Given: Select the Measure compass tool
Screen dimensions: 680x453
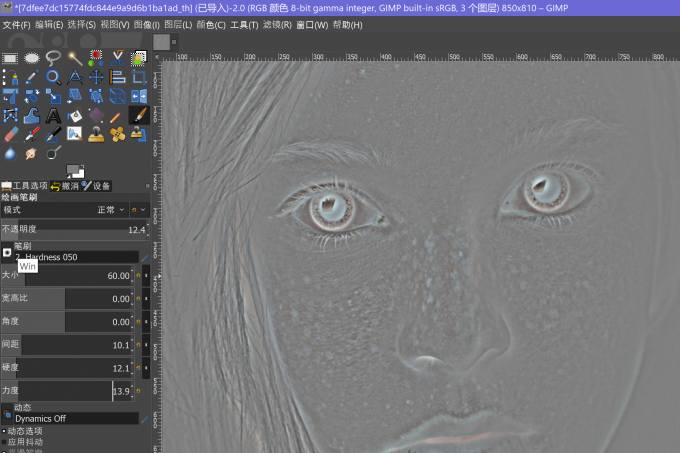Looking at the screenshot, I should (x=75, y=77).
